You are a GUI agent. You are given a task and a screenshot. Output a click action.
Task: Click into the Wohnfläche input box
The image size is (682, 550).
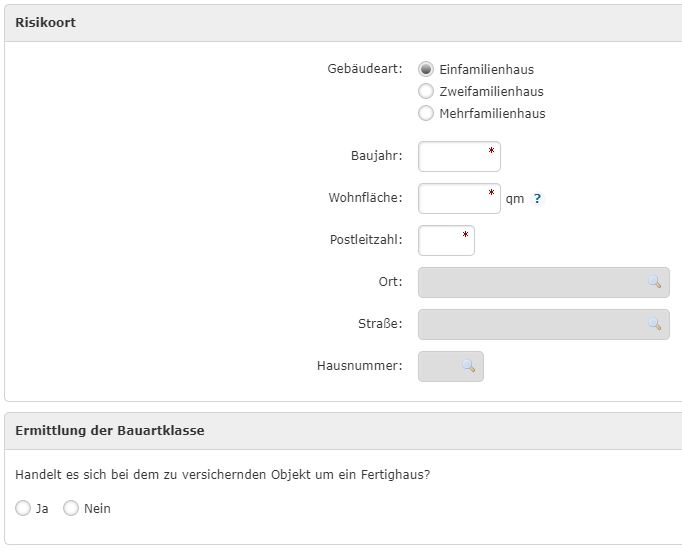pyautogui.click(x=459, y=199)
